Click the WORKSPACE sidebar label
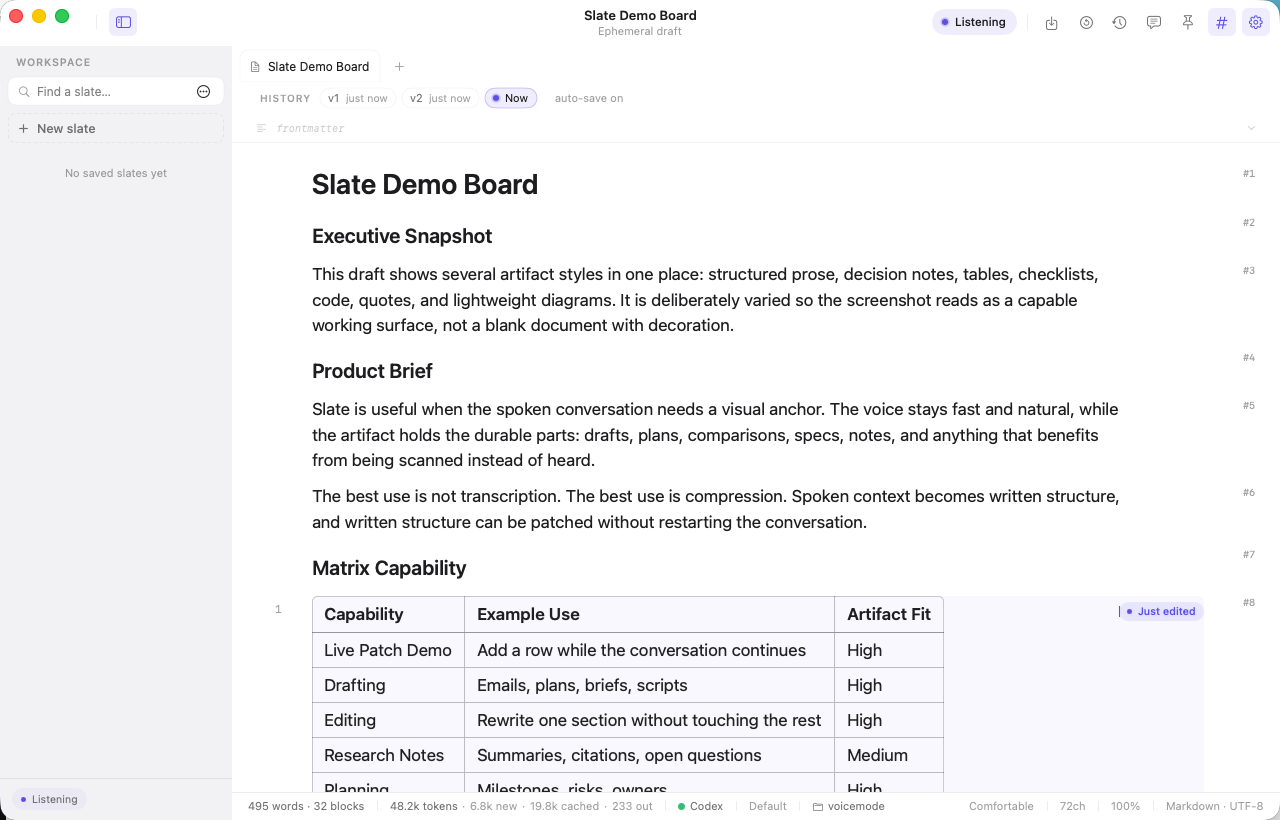This screenshot has height=820, width=1280. coord(53,62)
